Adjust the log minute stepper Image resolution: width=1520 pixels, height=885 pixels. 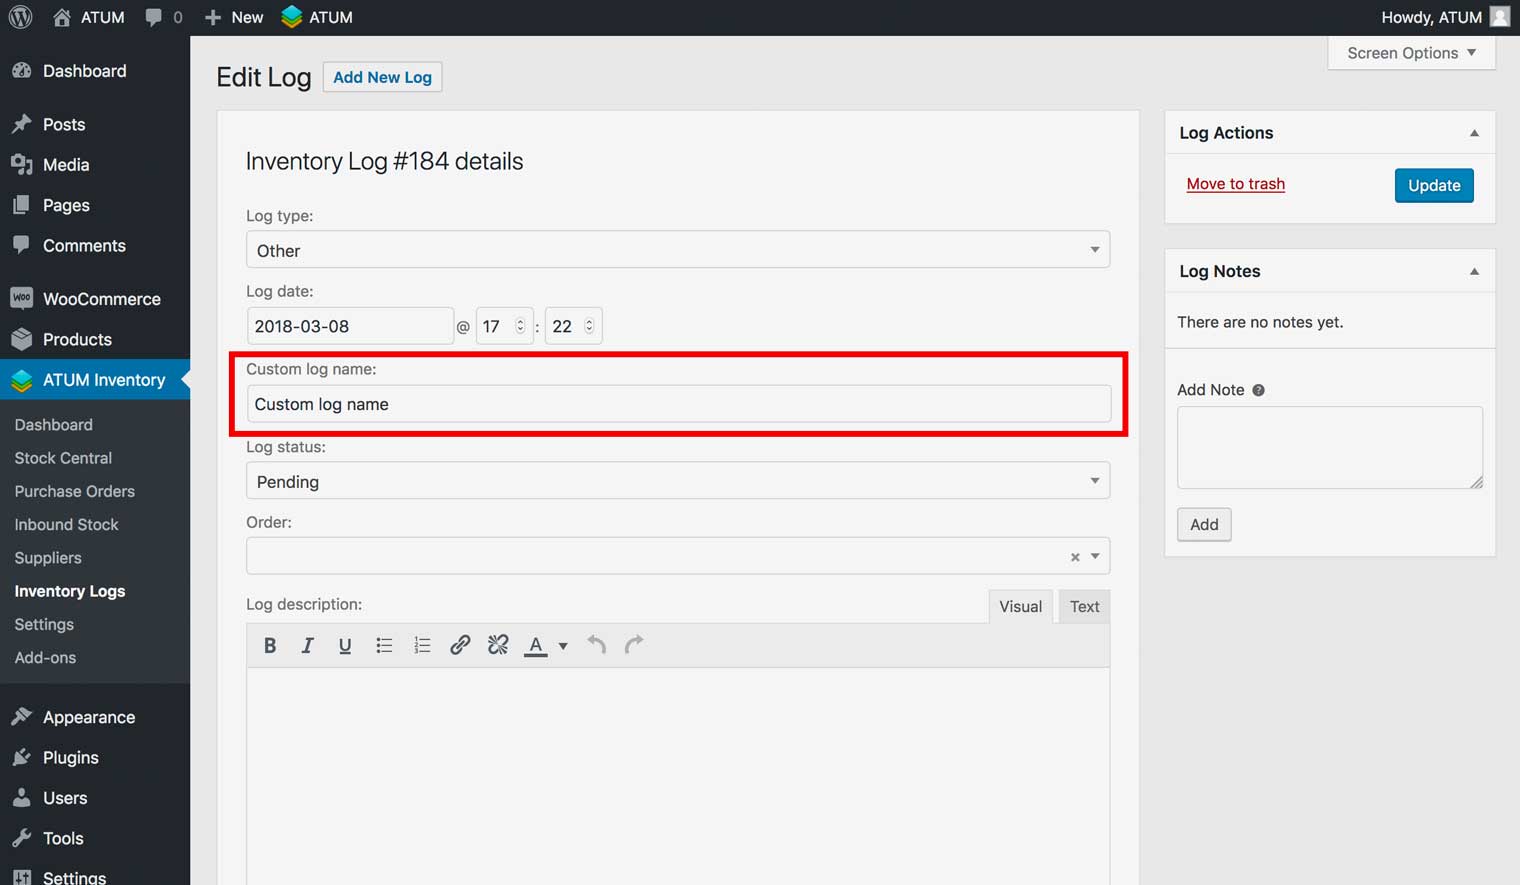(x=589, y=326)
